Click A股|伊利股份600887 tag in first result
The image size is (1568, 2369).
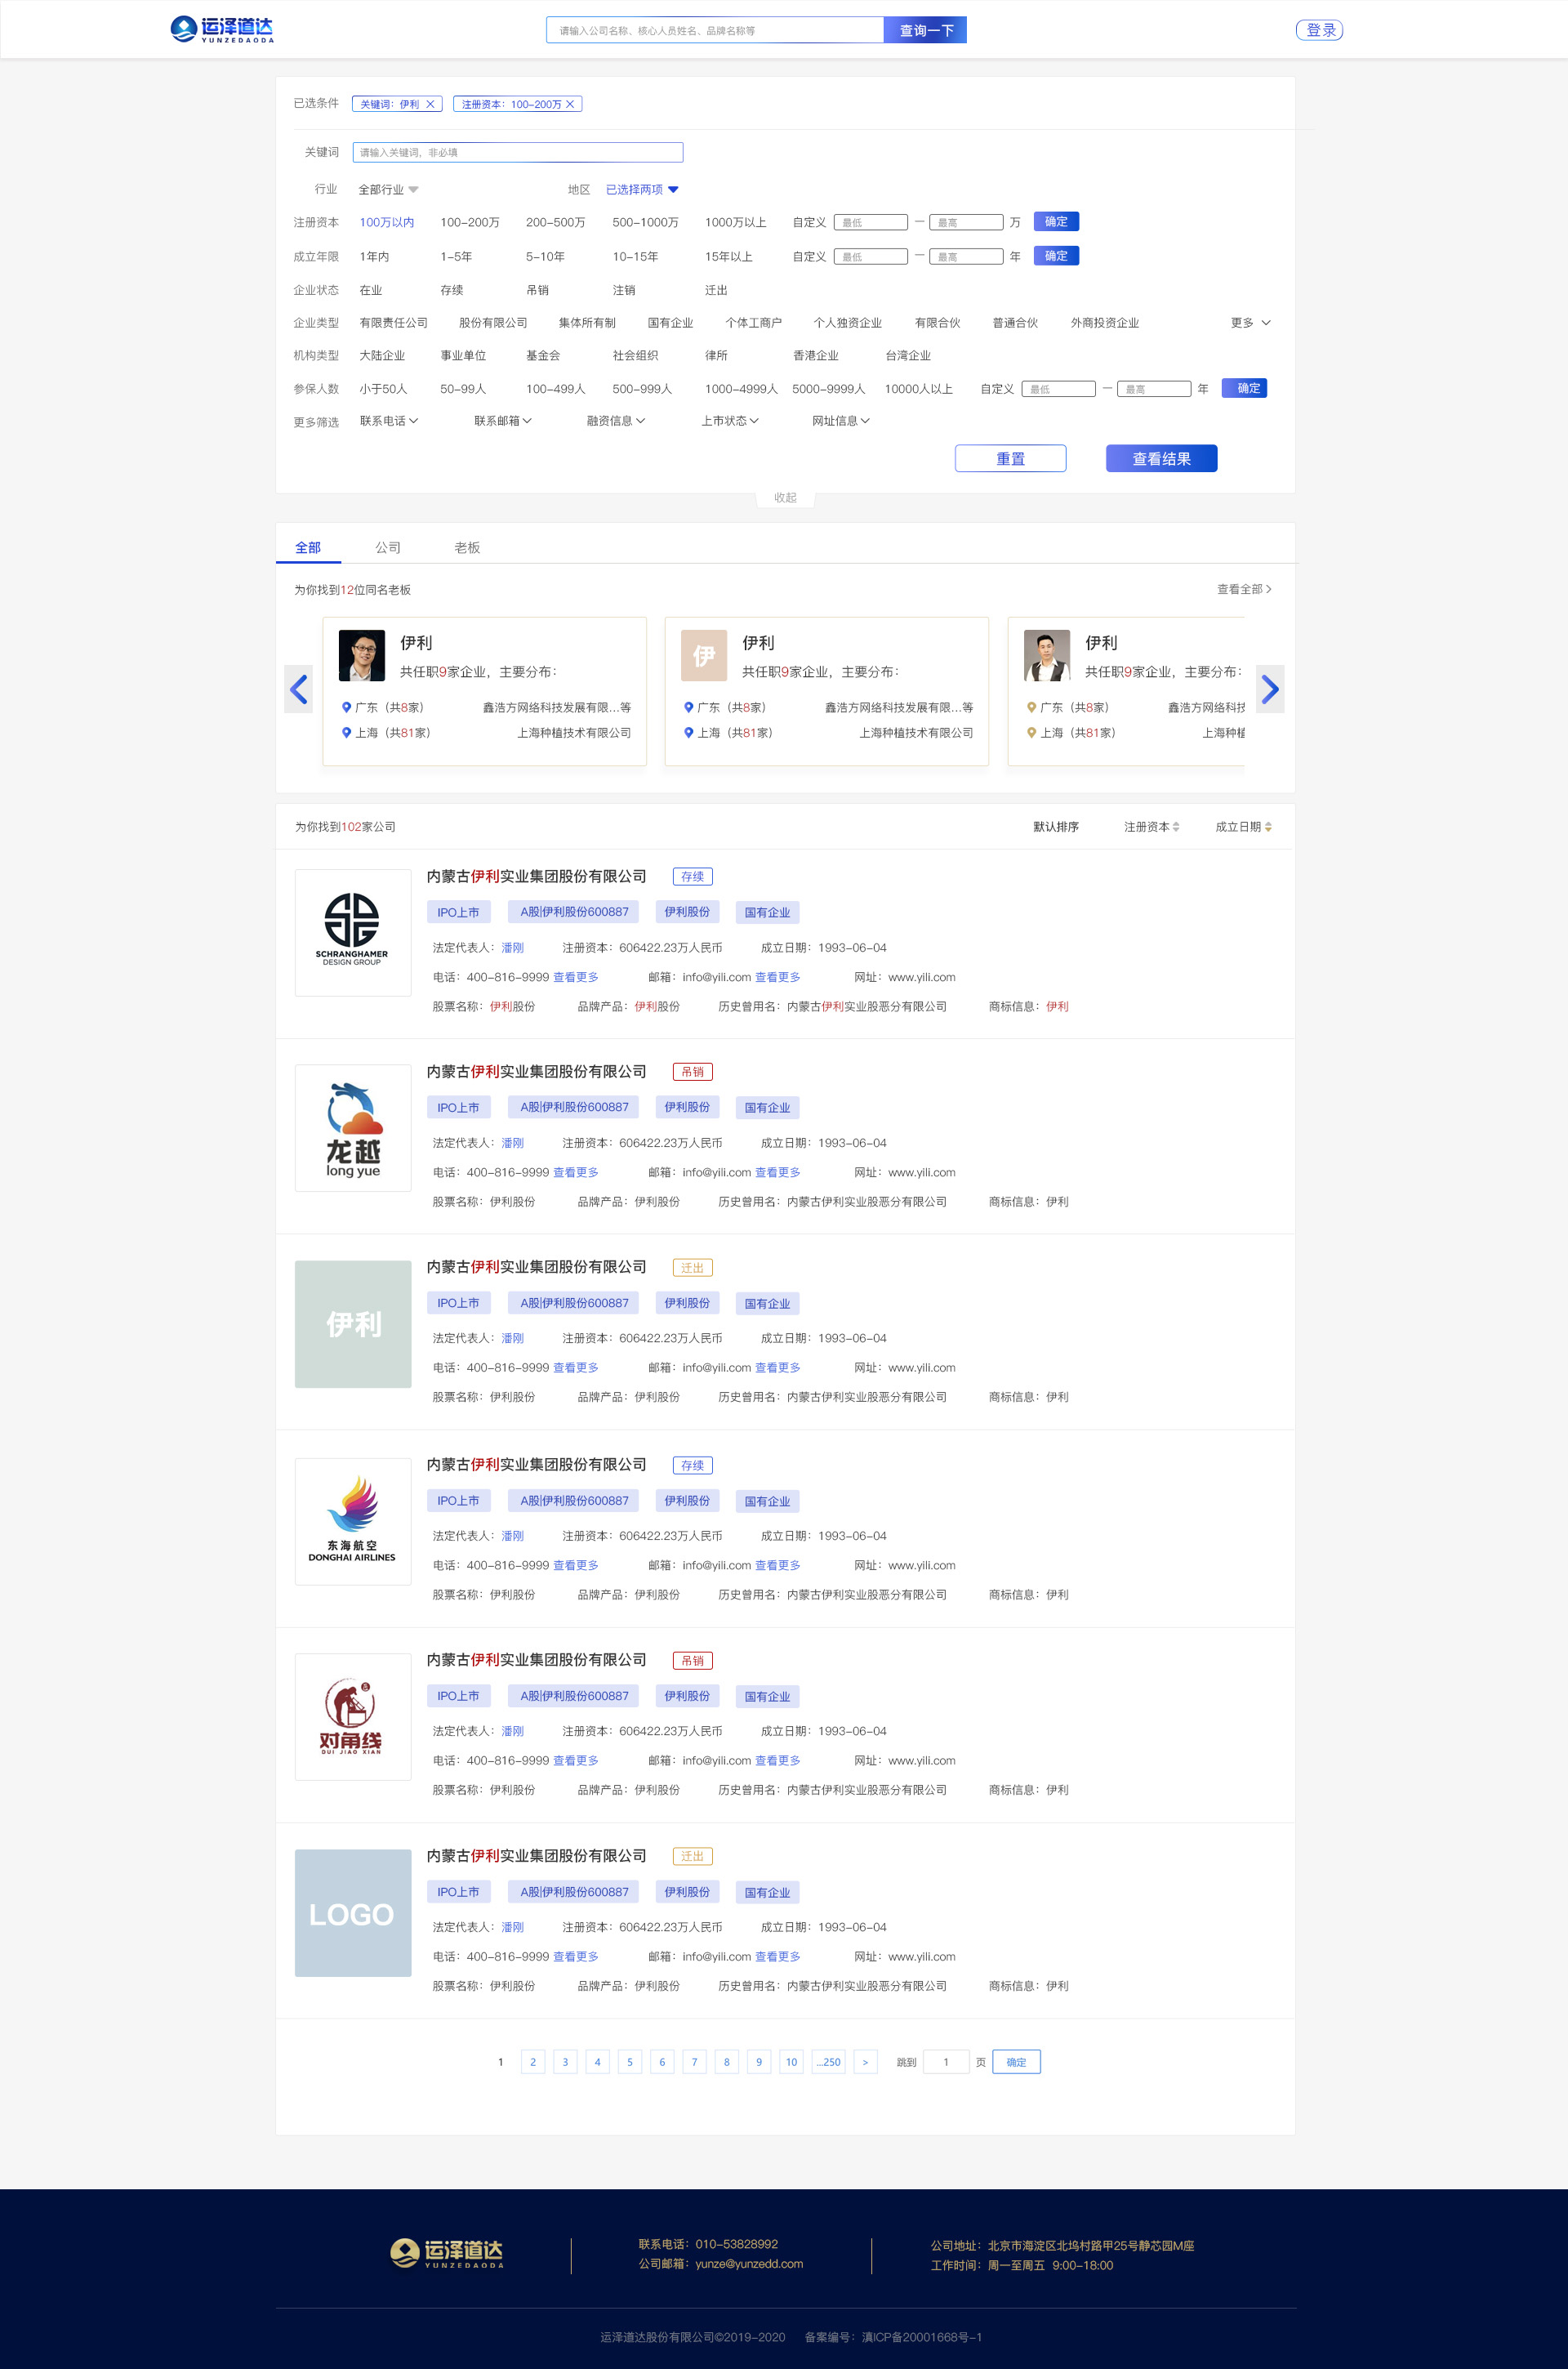point(574,912)
